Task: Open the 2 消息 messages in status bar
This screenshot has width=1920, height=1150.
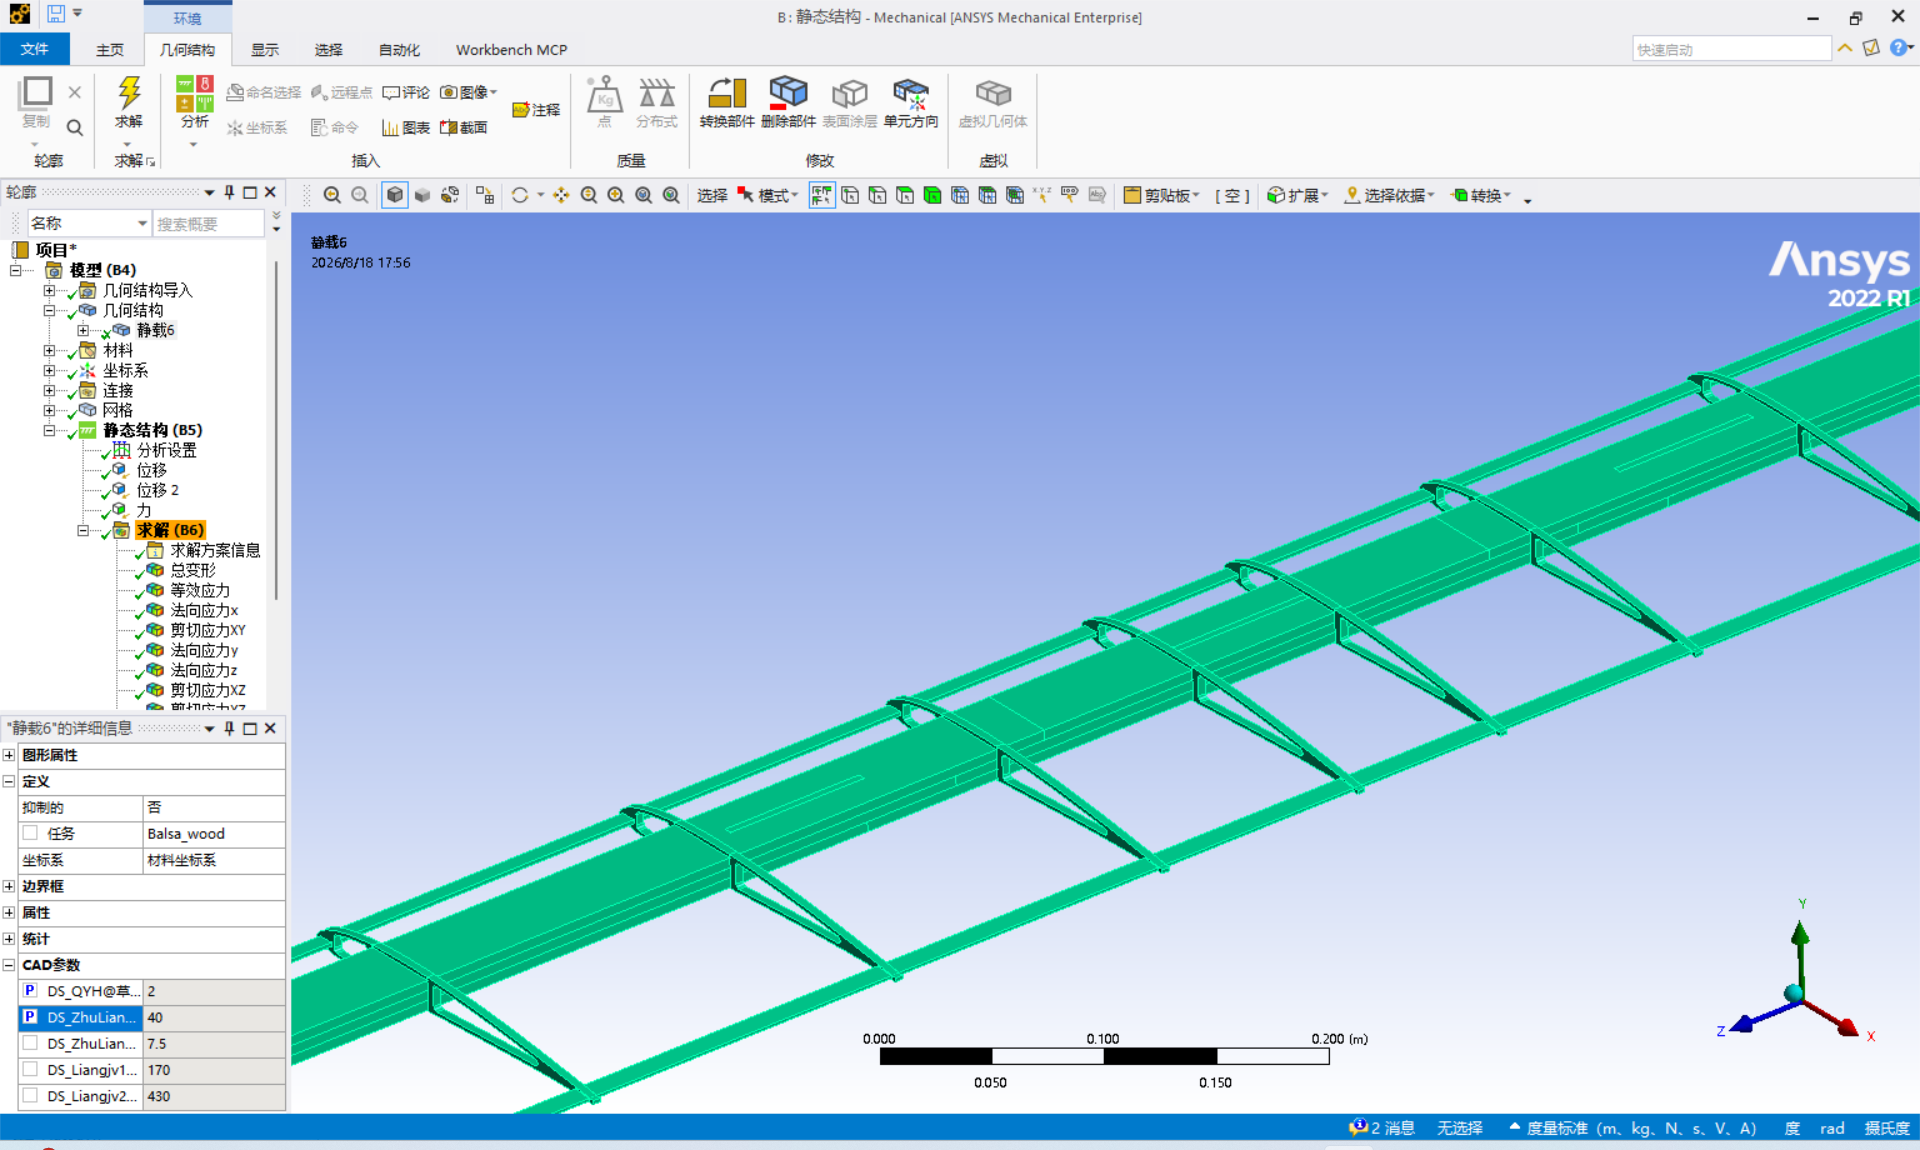Action: [1382, 1128]
